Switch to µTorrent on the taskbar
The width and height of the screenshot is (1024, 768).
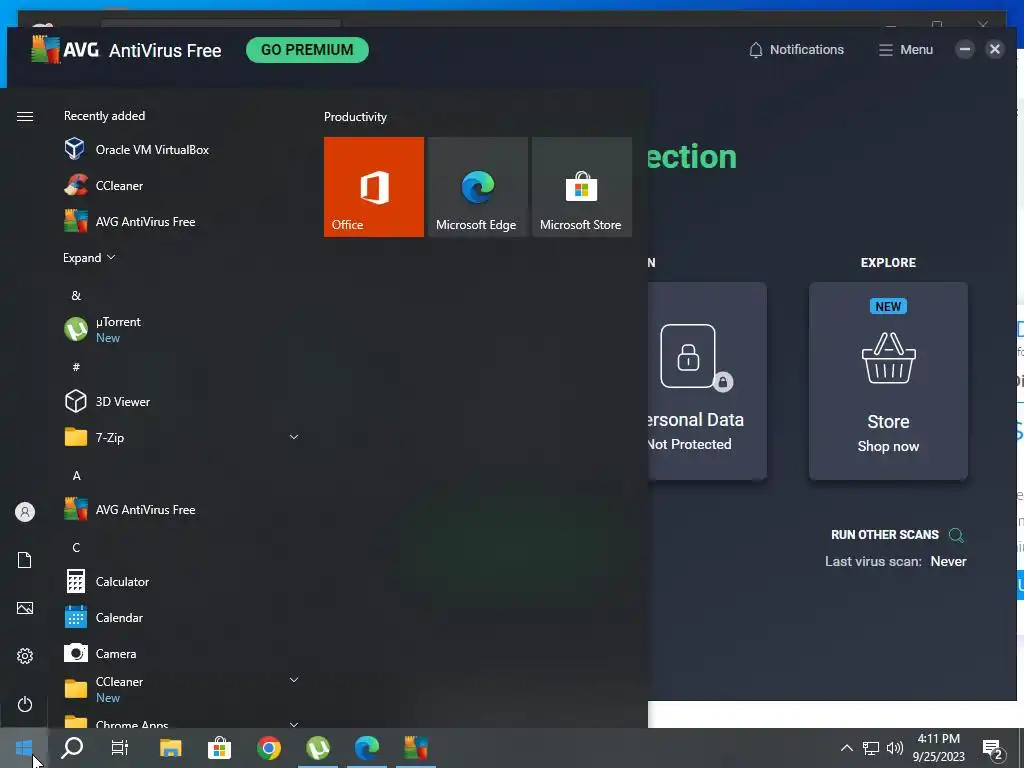pos(318,748)
